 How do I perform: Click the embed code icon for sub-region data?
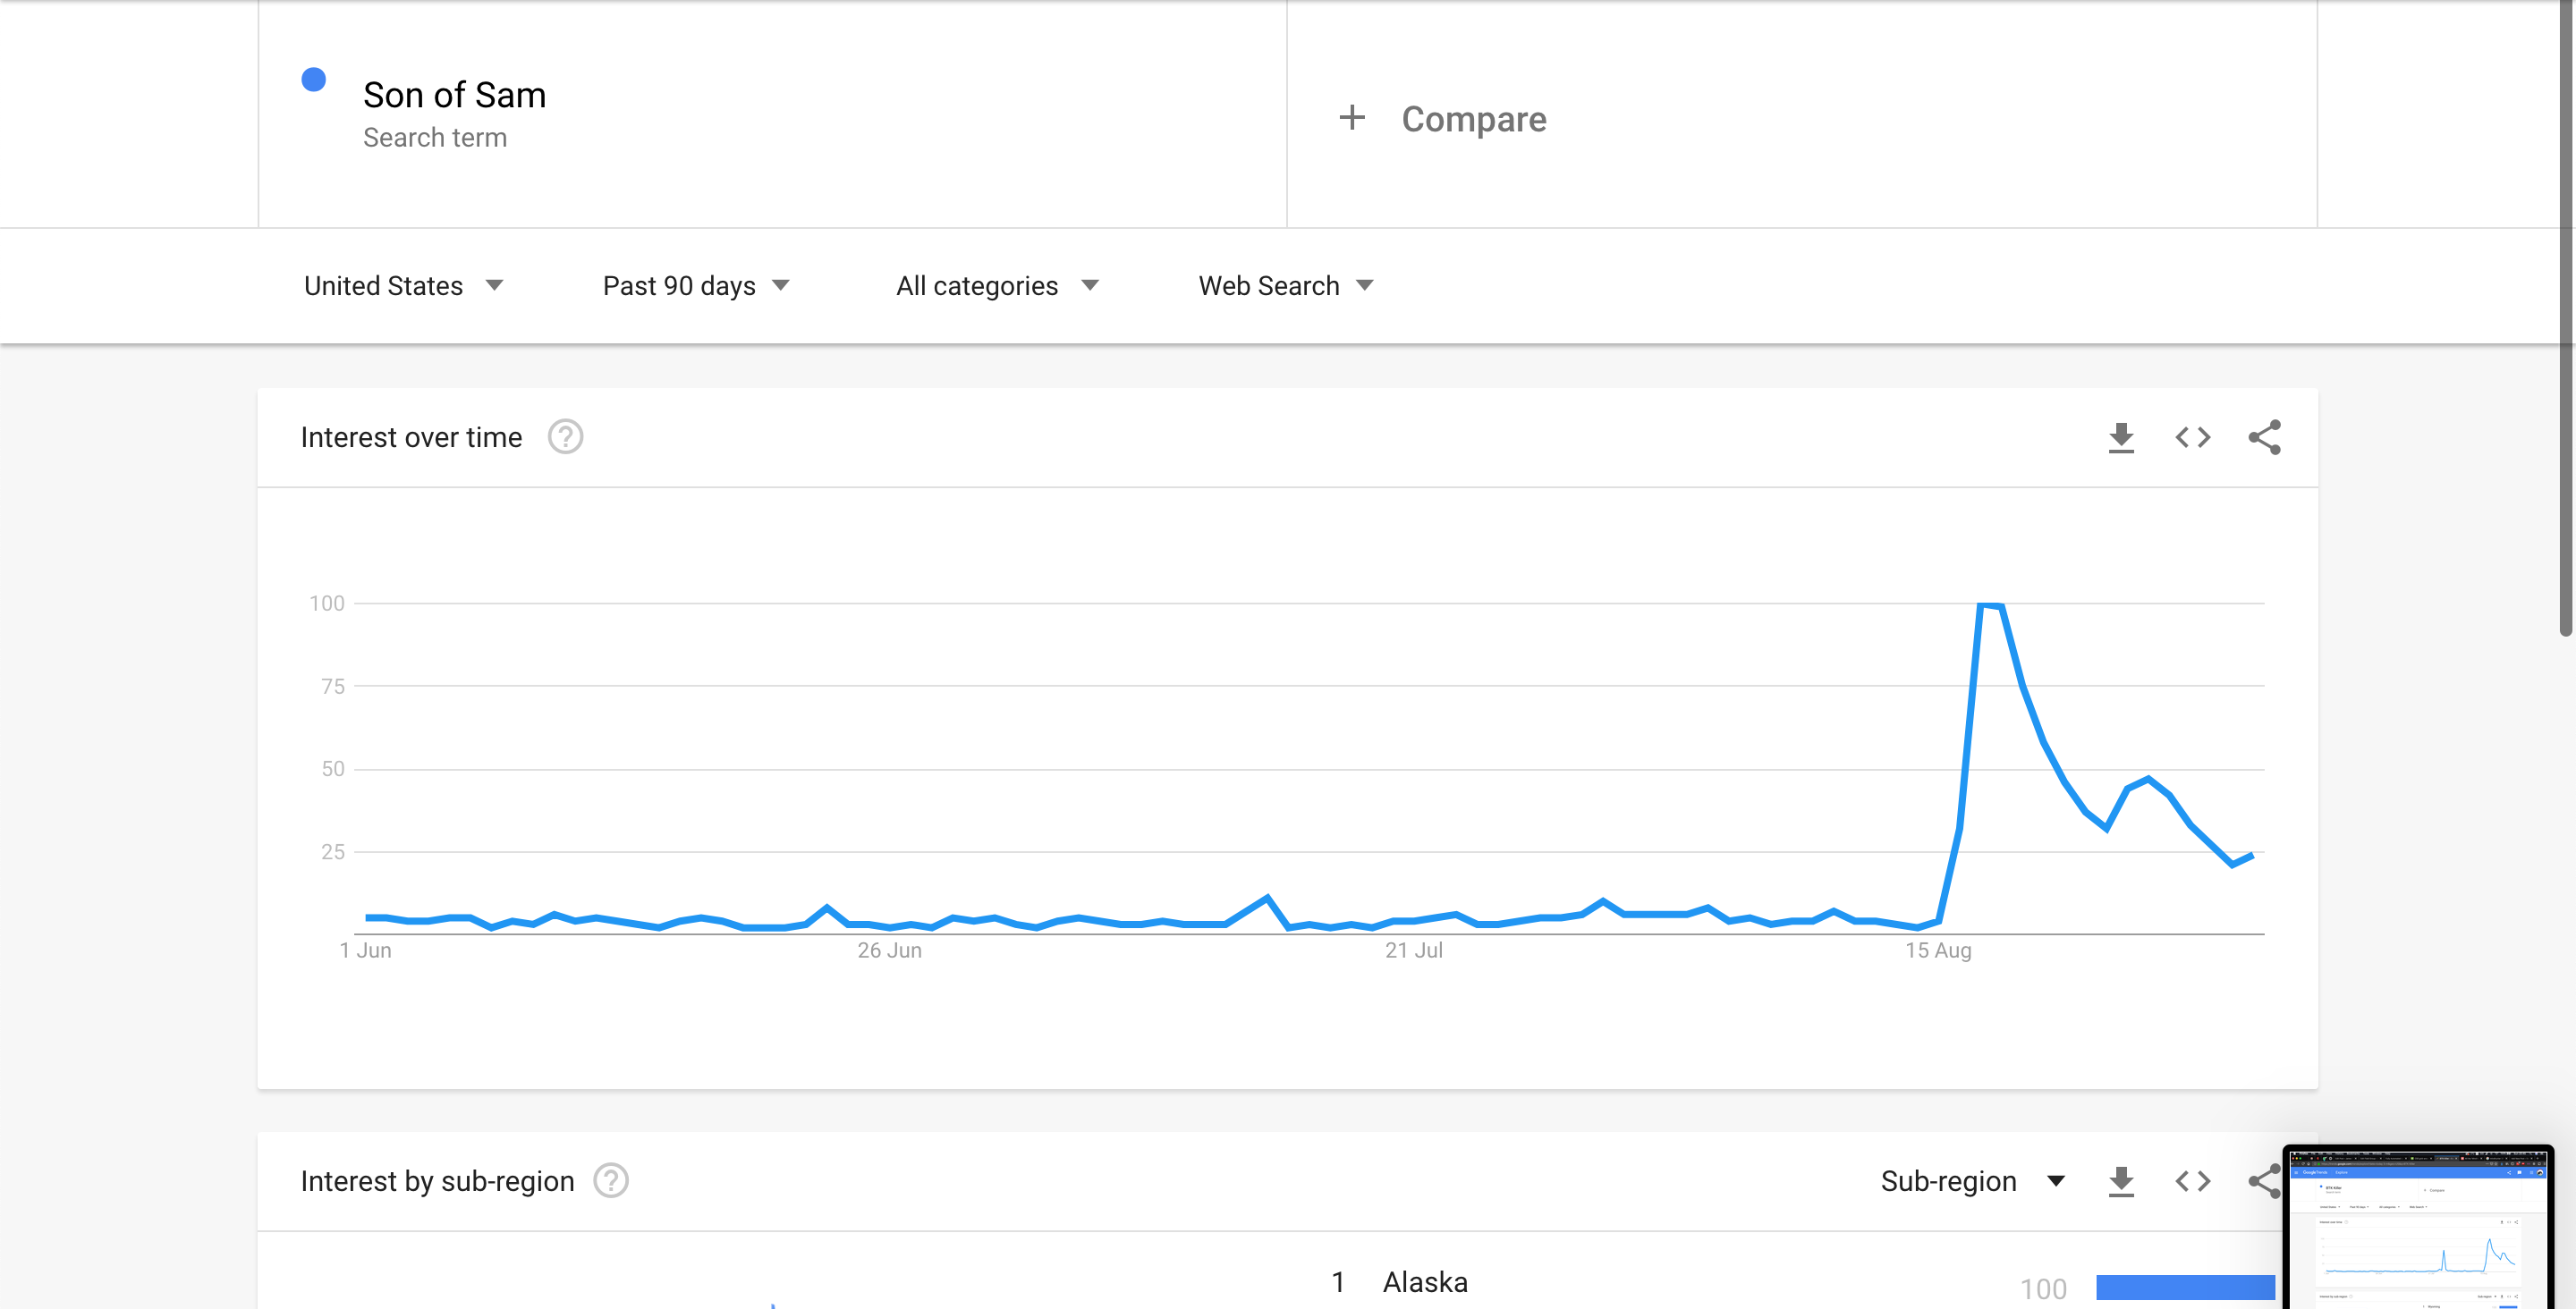[x=2192, y=1180]
